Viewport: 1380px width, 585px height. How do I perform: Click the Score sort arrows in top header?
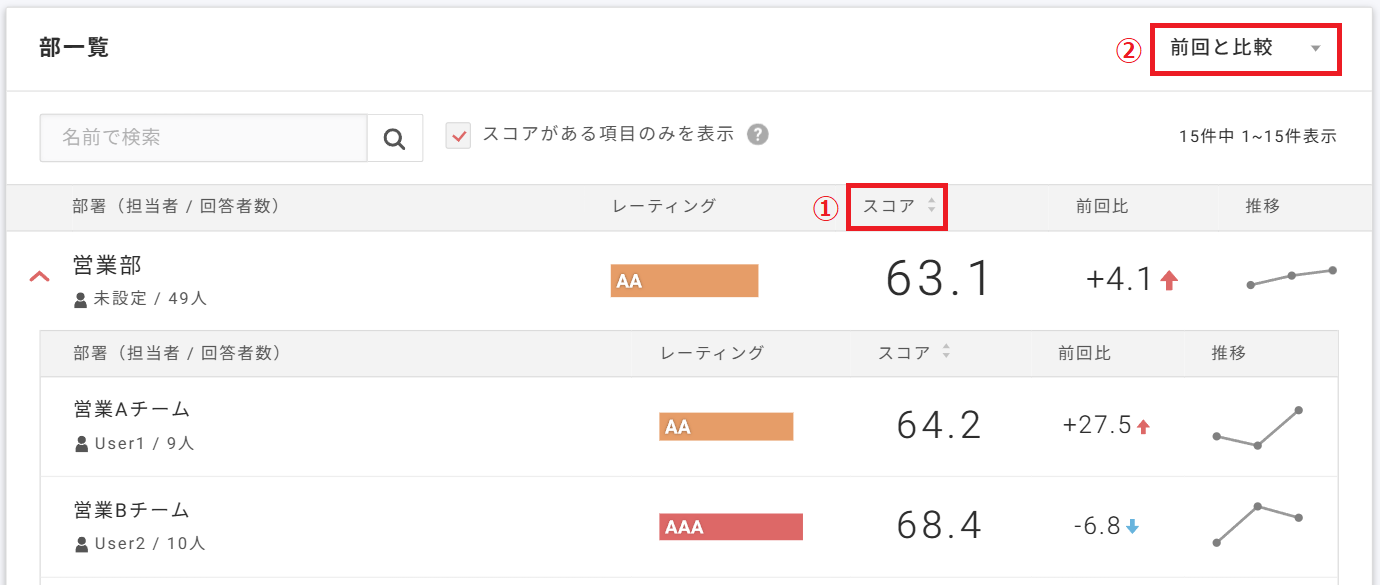point(931,206)
